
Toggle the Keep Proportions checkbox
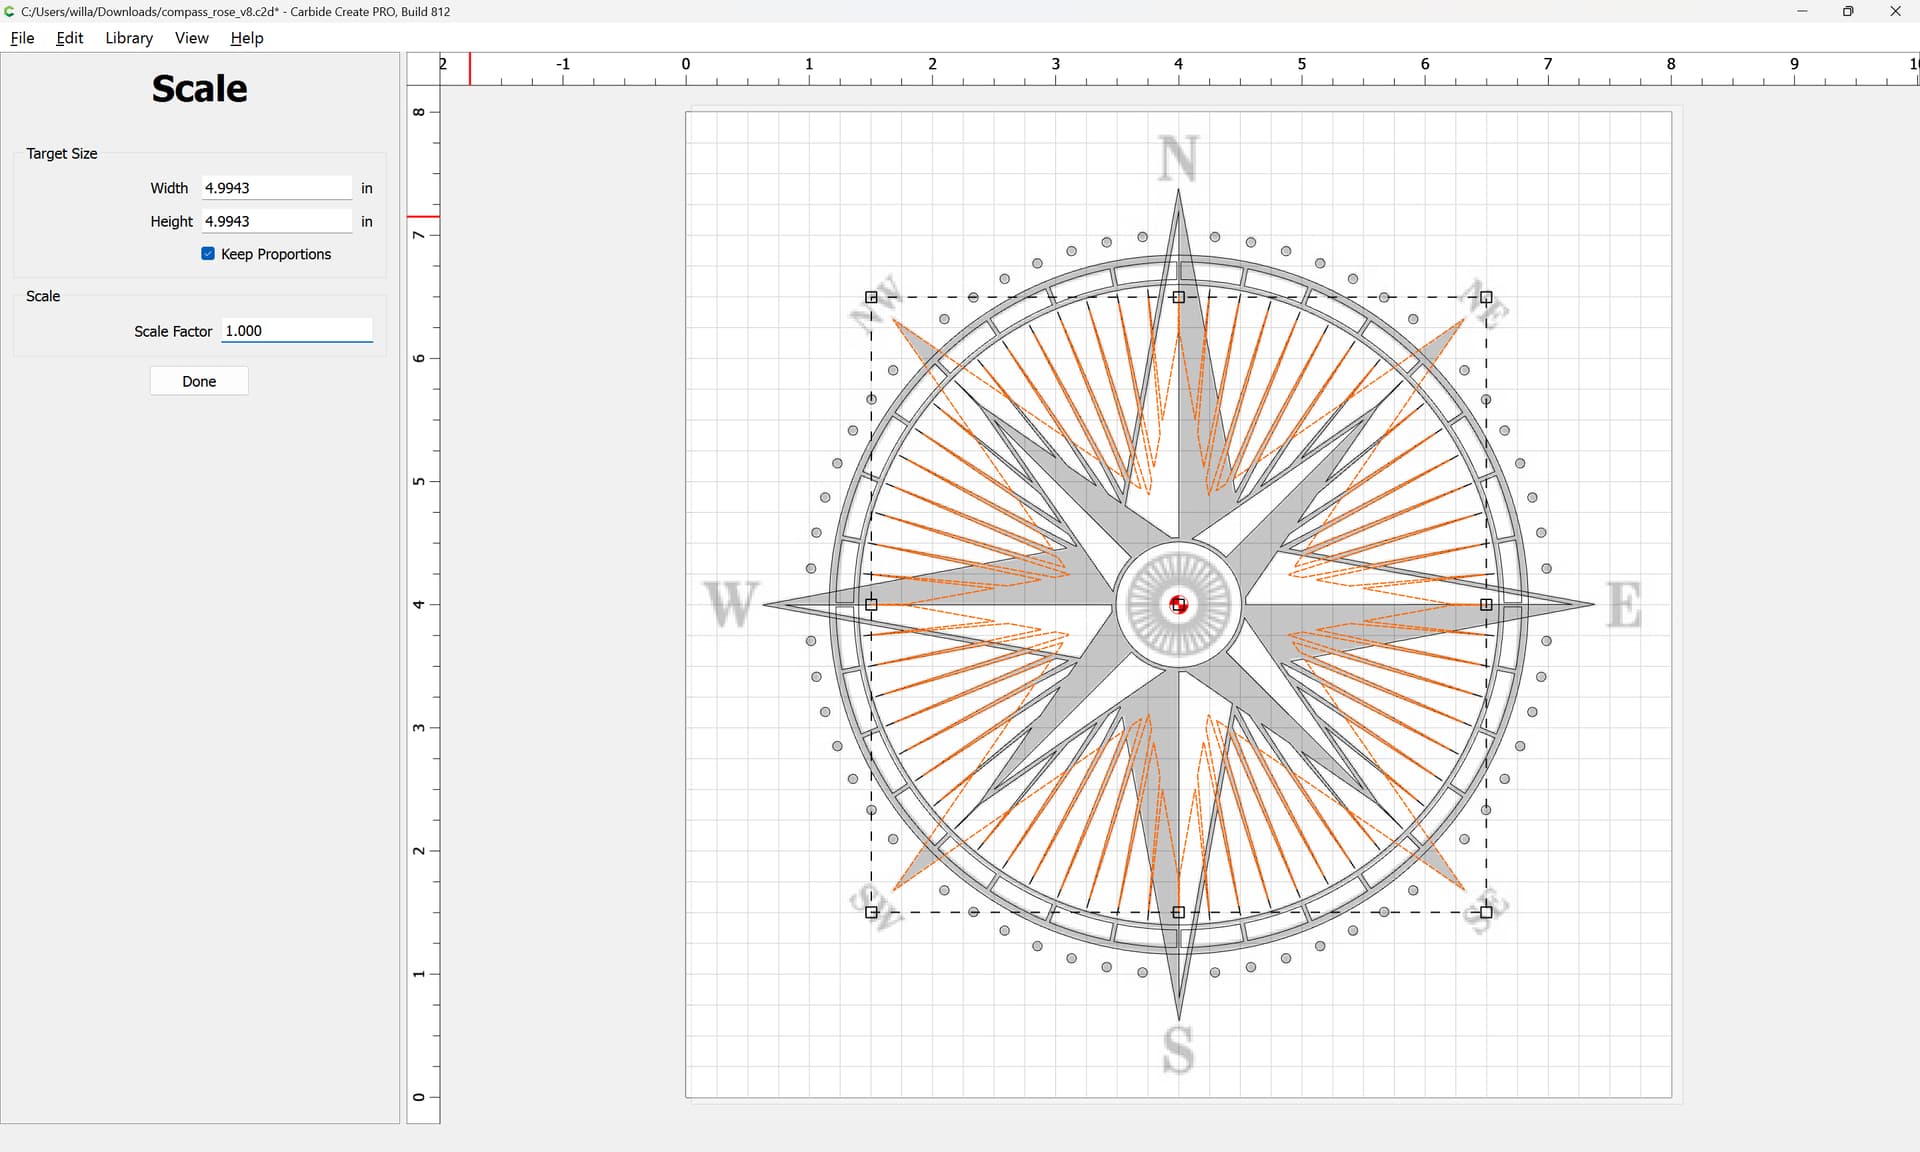click(208, 254)
